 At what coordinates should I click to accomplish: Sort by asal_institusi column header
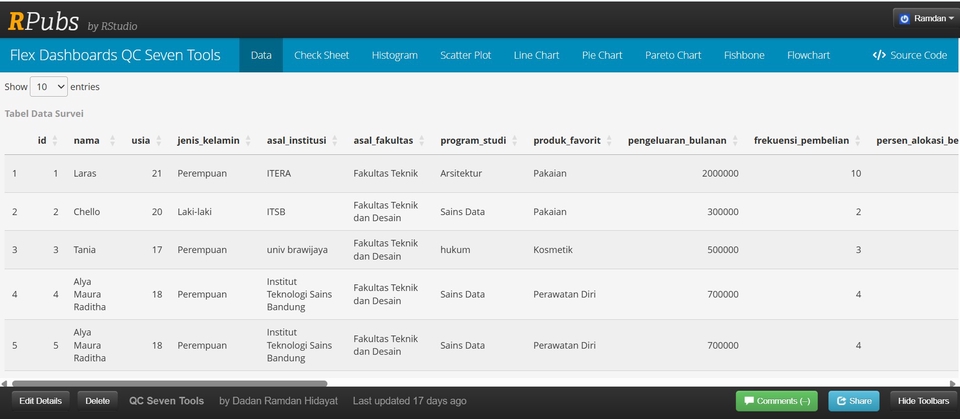(302, 140)
